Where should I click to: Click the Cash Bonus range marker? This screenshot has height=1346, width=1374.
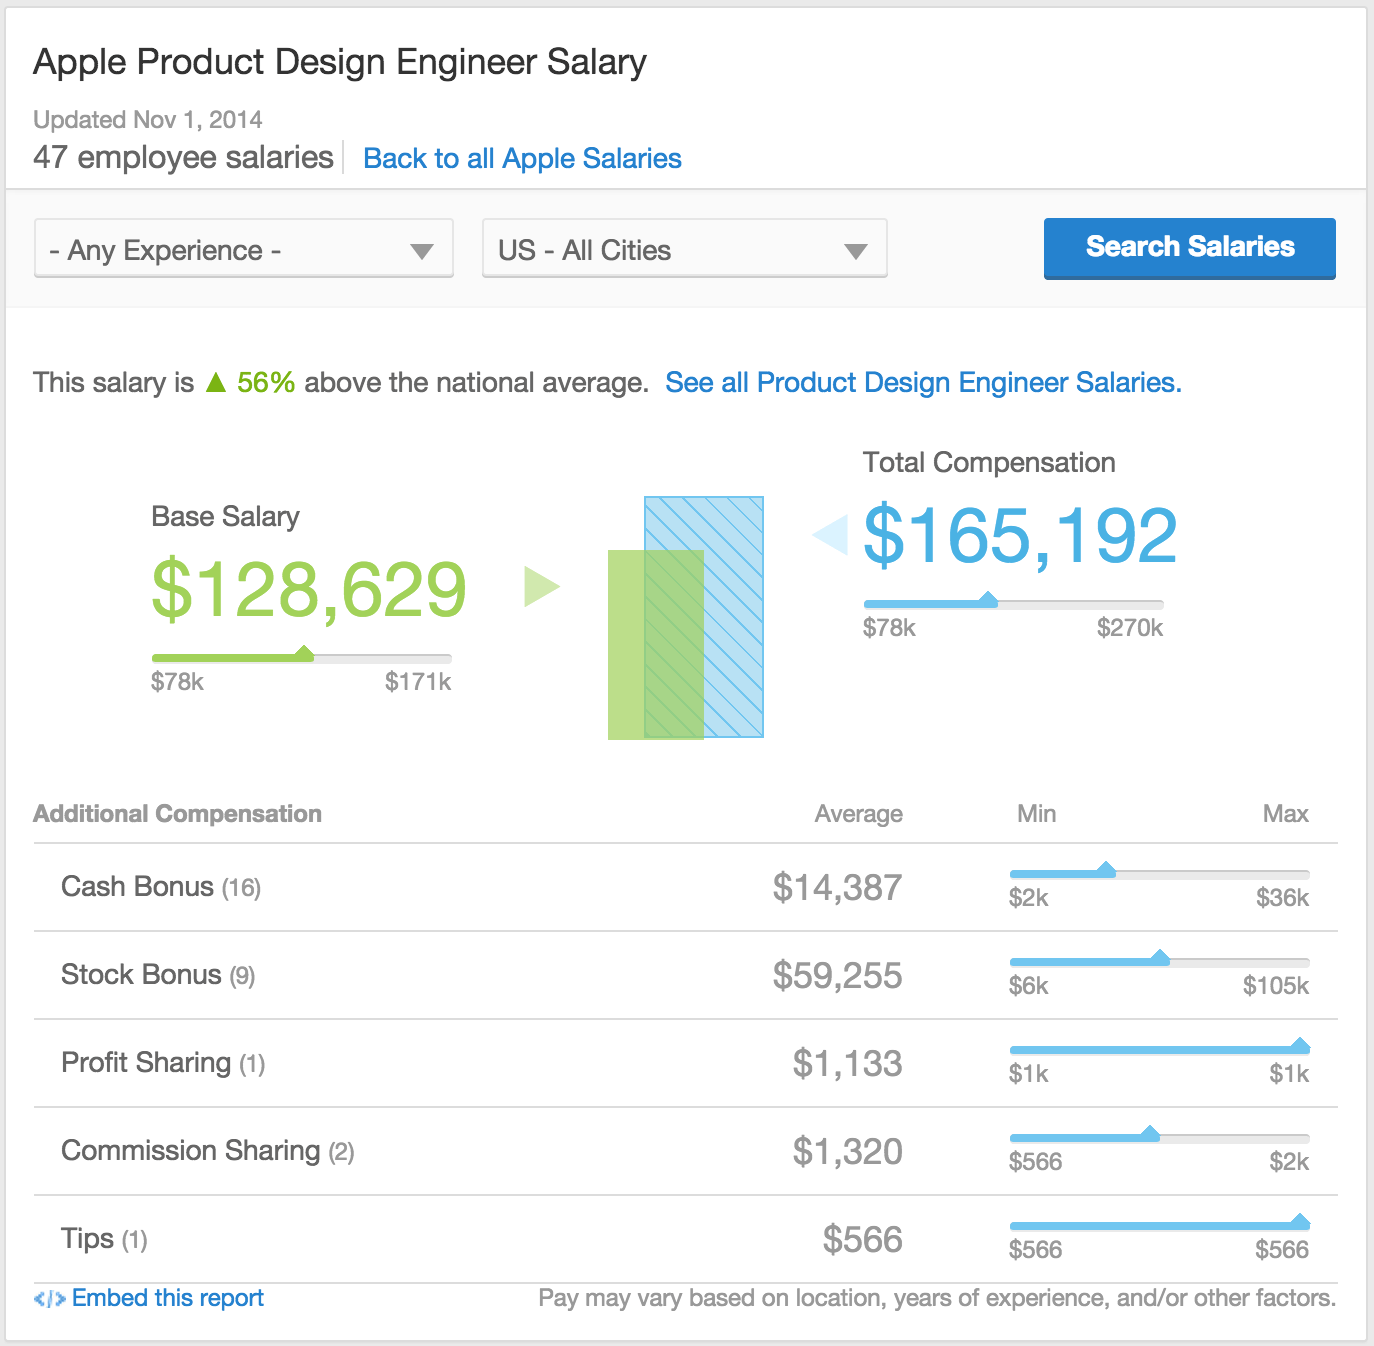(1105, 870)
